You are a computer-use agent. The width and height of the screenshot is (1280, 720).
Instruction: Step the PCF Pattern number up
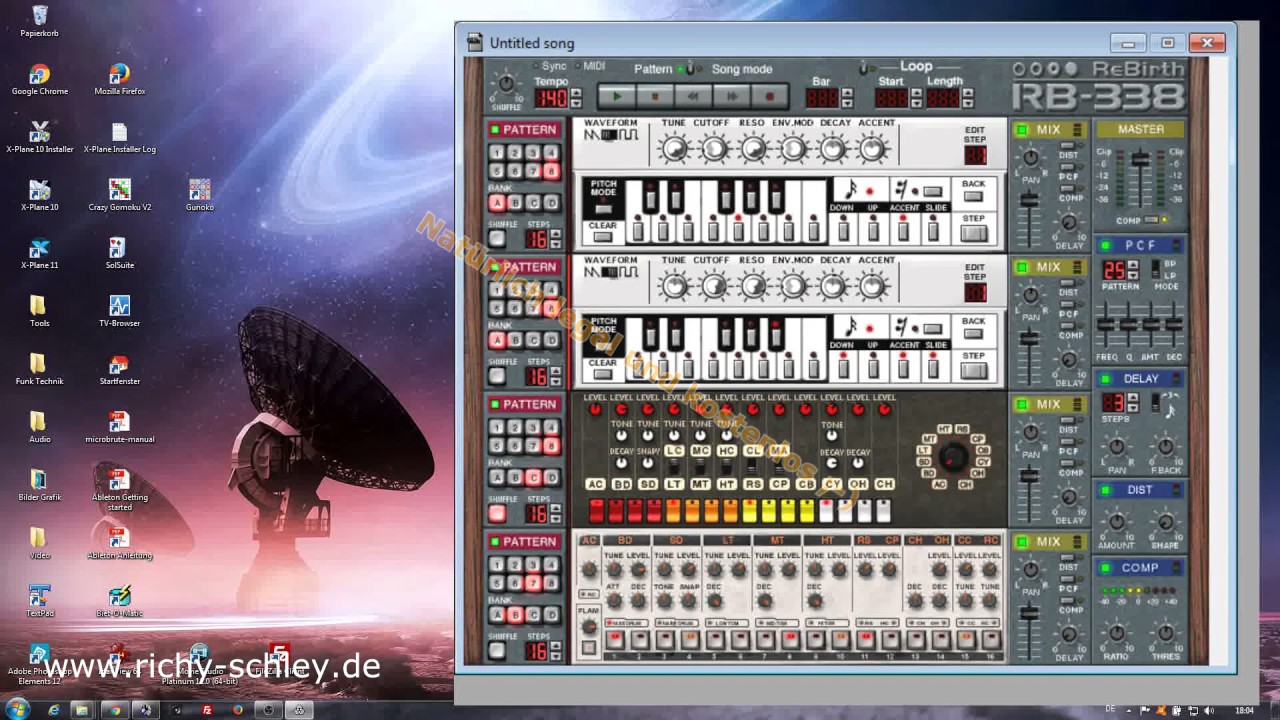coord(1134,265)
